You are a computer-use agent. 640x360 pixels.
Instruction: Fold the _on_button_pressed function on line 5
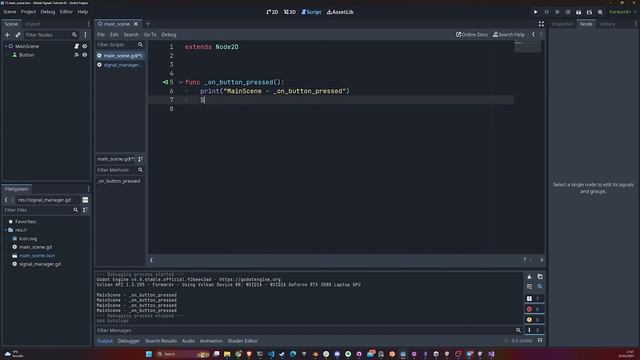pyautogui.click(x=181, y=82)
